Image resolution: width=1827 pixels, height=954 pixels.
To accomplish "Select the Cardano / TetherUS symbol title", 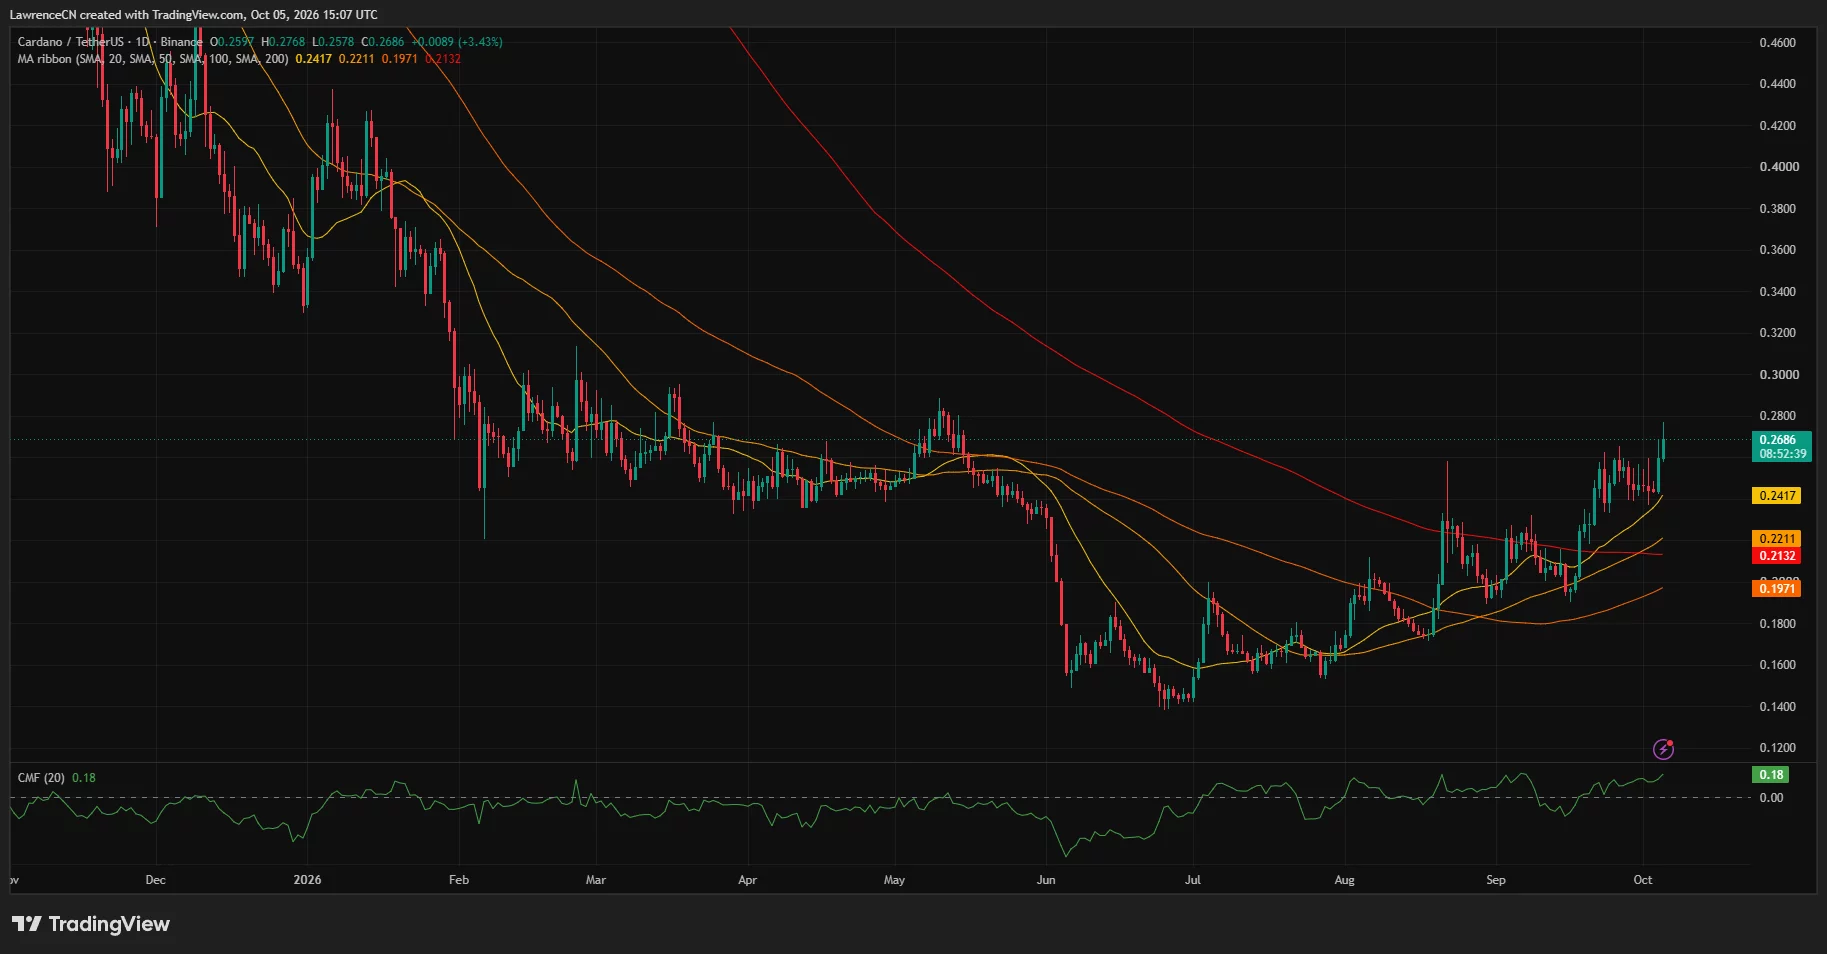I will [70, 42].
